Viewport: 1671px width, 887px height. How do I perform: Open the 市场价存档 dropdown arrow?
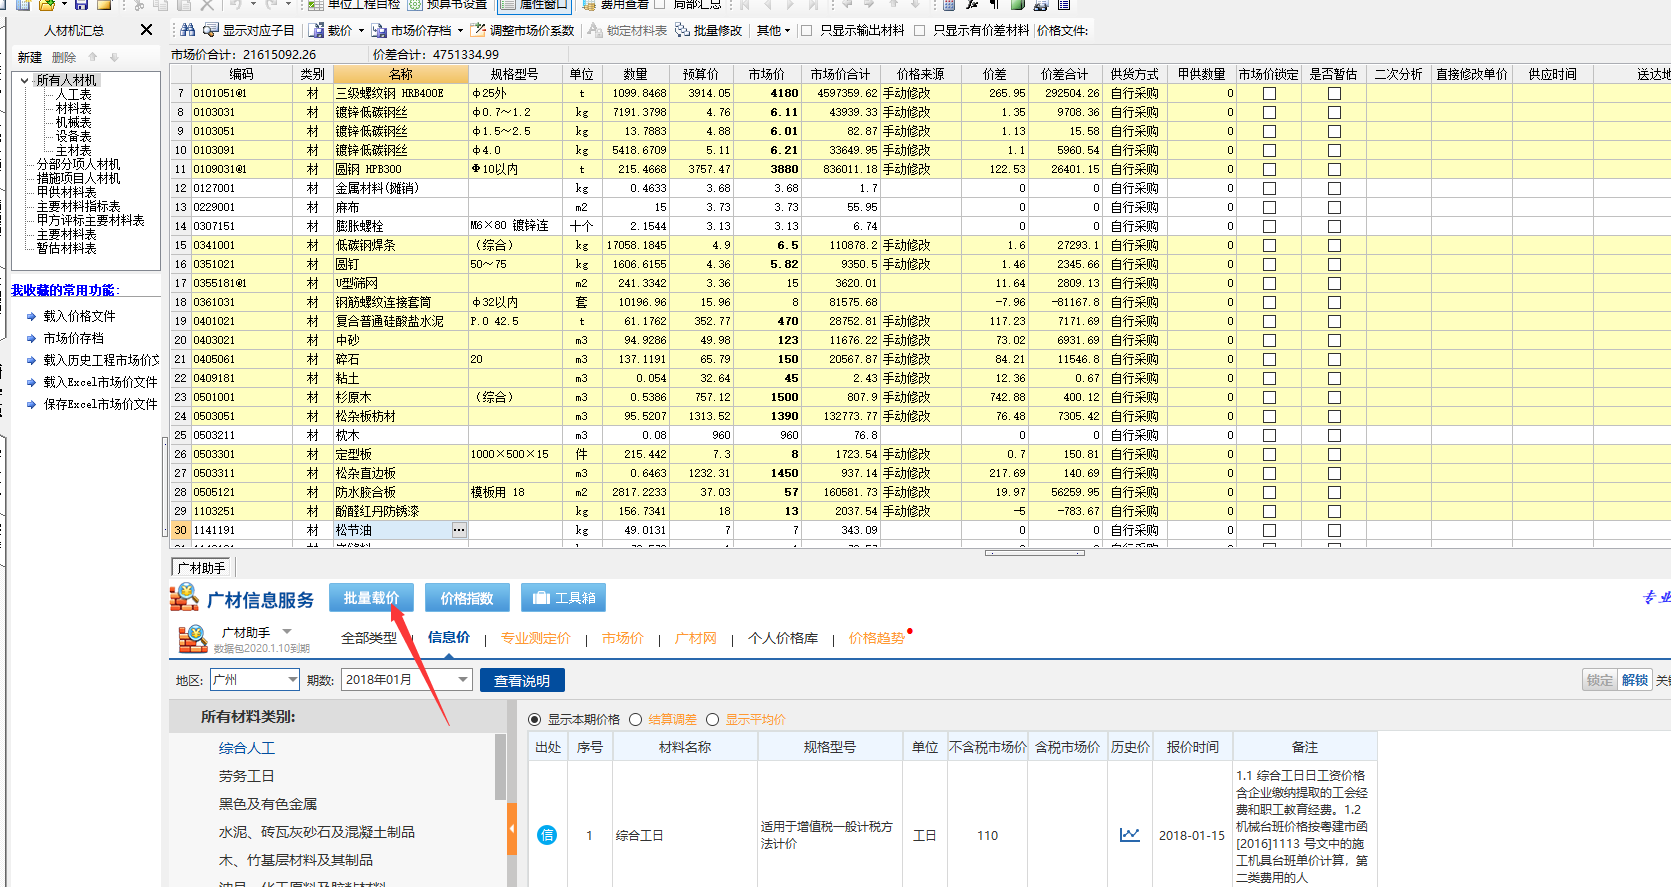(460, 31)
